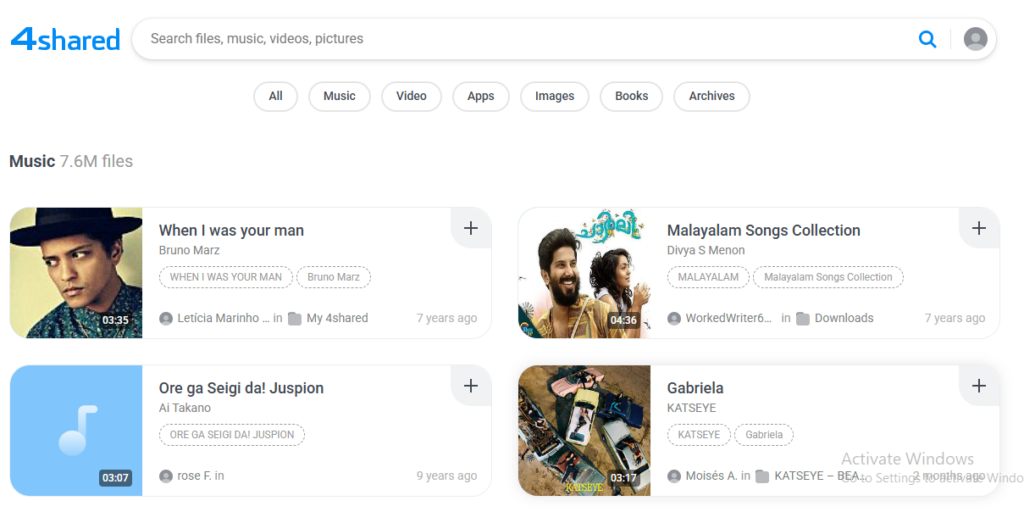The height and width of the screenshot is (512, 1024).
Task: Open the Bruno Mars album thumbnail
Action: (x=76, y=272)
